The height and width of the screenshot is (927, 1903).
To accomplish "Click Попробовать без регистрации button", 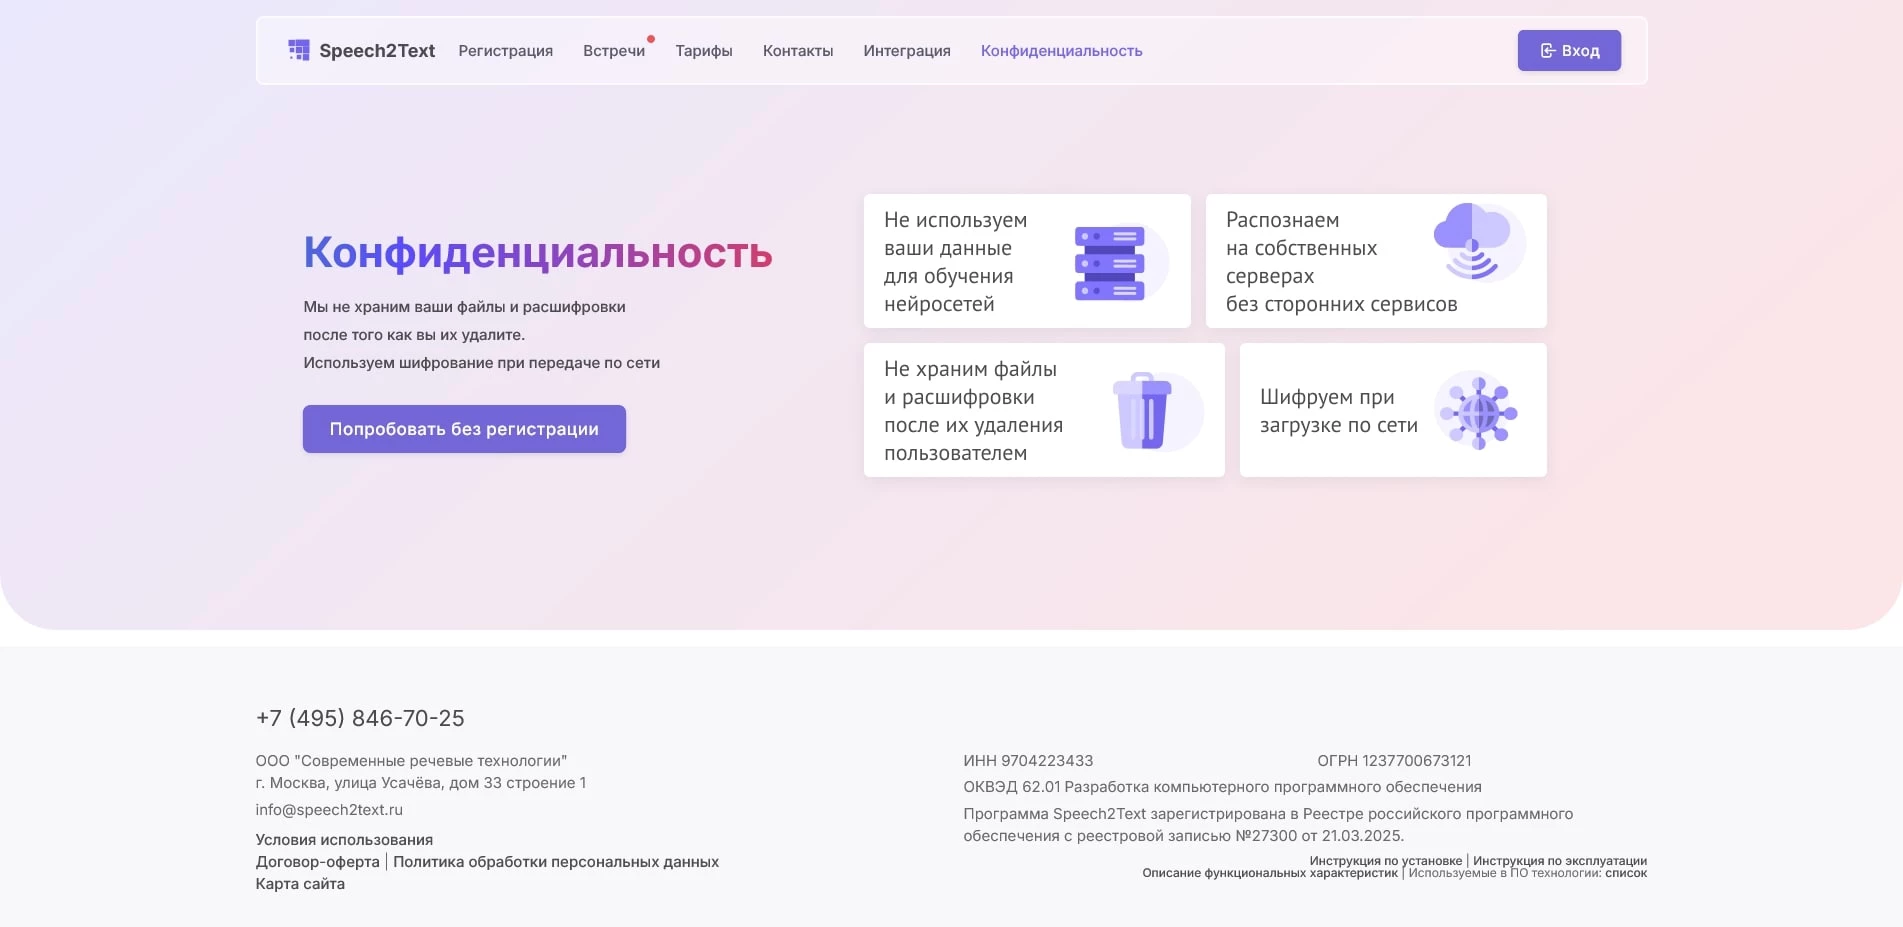I will pos(464,429).
